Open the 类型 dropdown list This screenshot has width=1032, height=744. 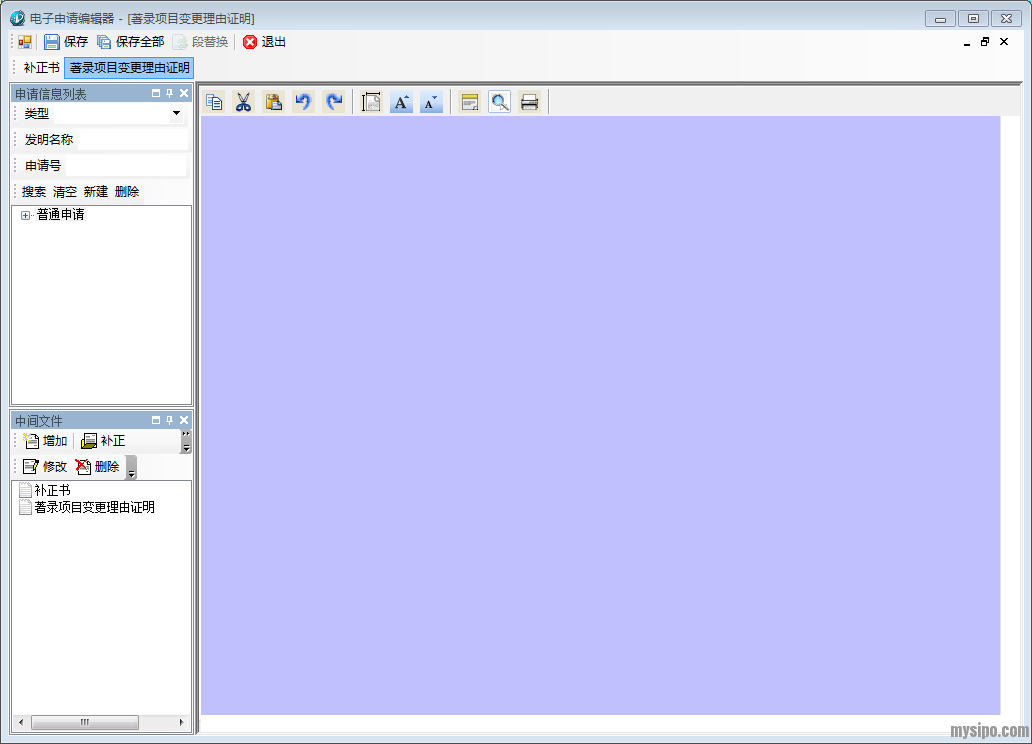177,114
